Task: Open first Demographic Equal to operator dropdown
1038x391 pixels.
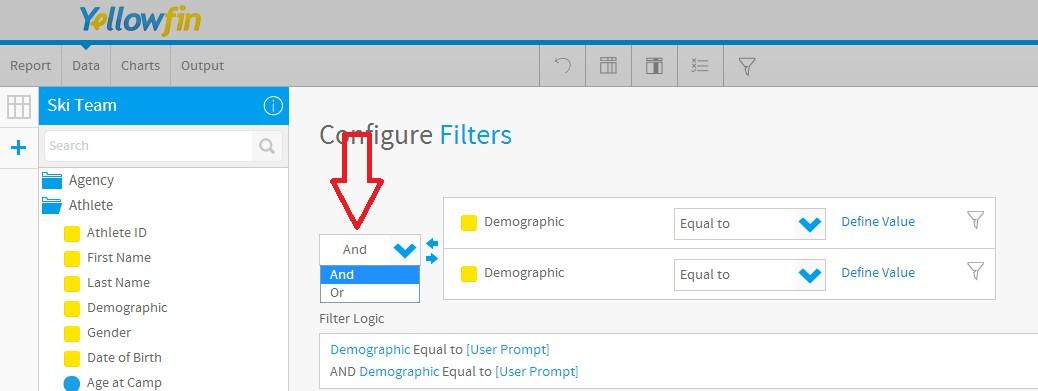Action: click(749, 224)
